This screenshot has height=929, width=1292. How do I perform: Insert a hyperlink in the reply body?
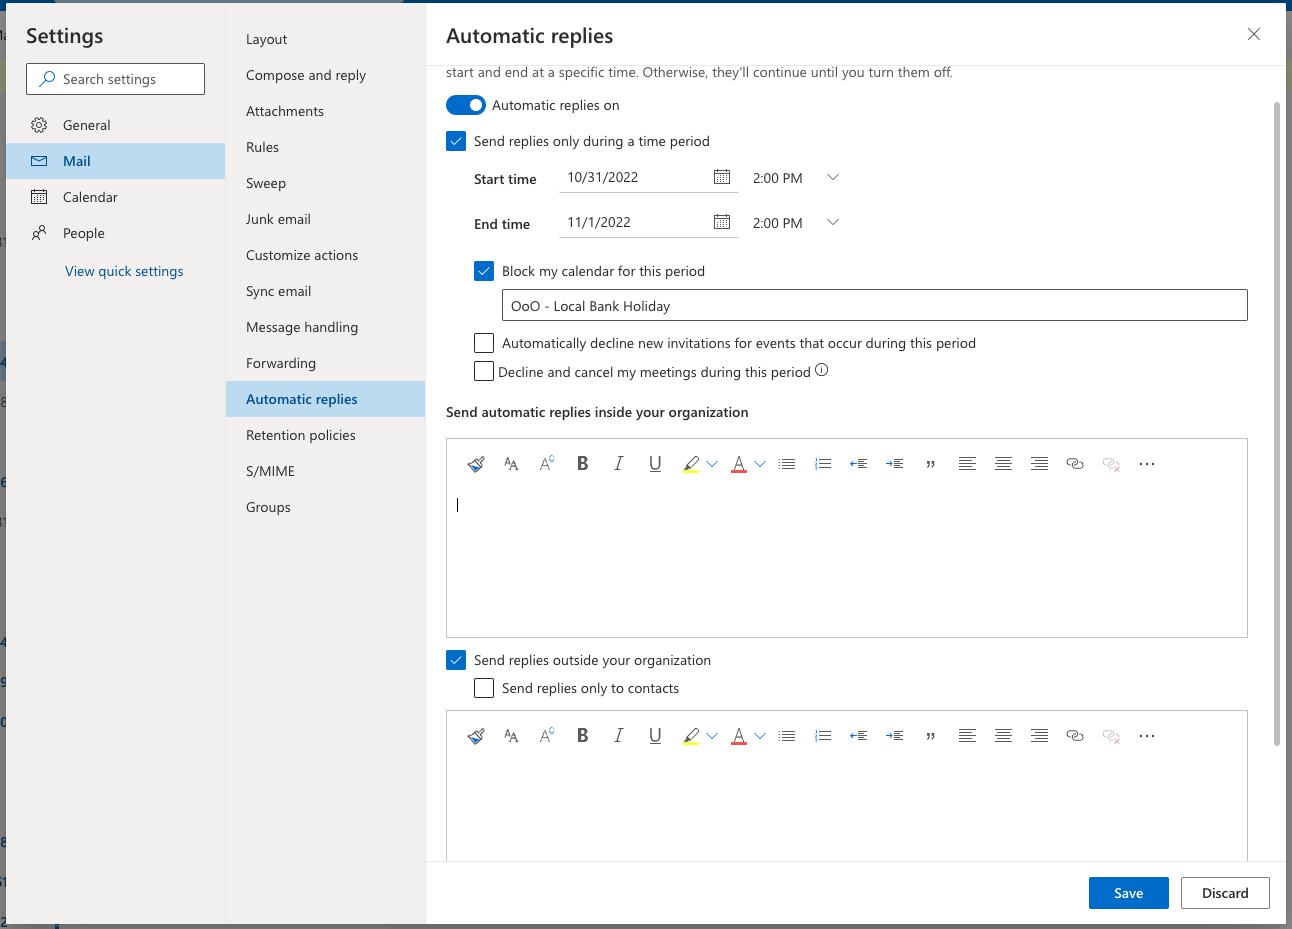(1075, 463)
